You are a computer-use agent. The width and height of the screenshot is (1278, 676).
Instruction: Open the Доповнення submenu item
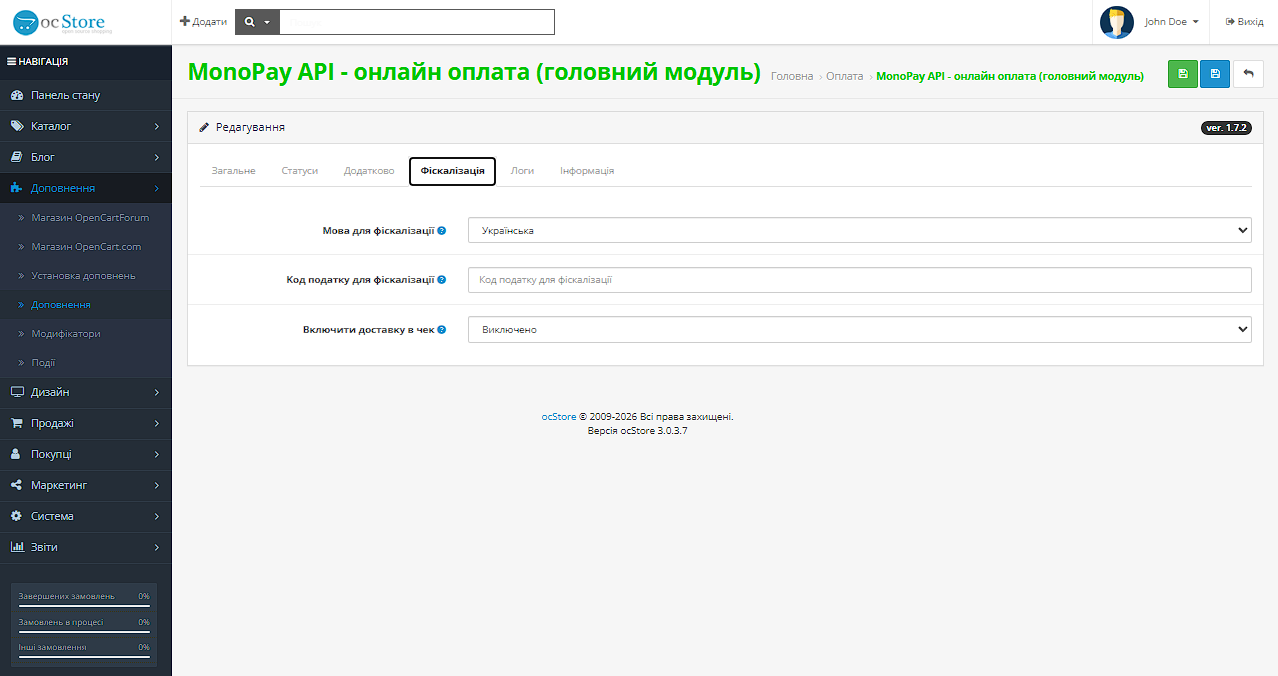86,304
